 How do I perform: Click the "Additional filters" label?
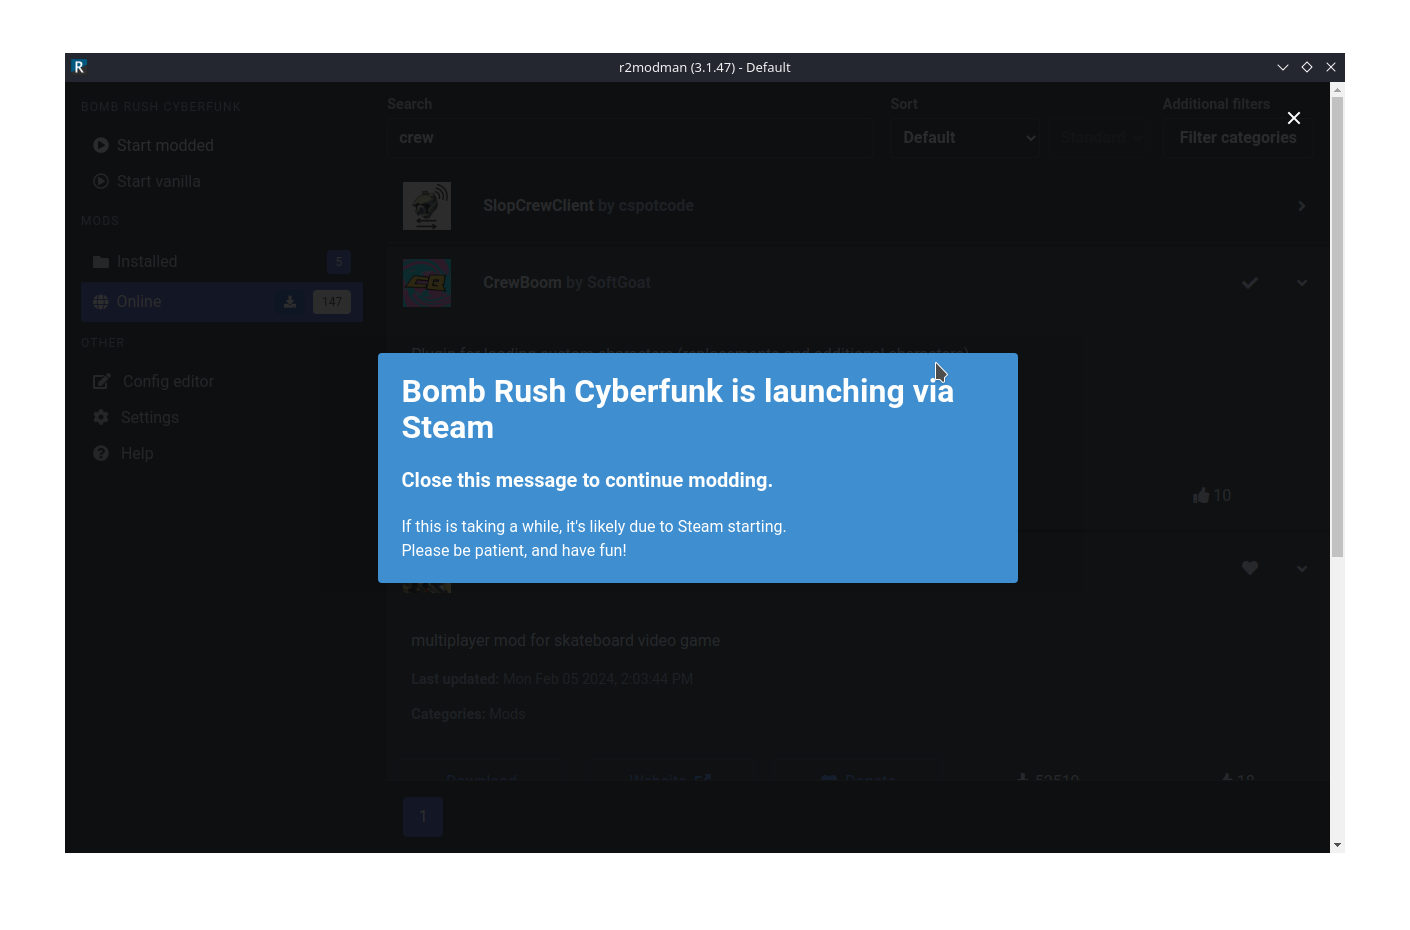click(1216, 104)
